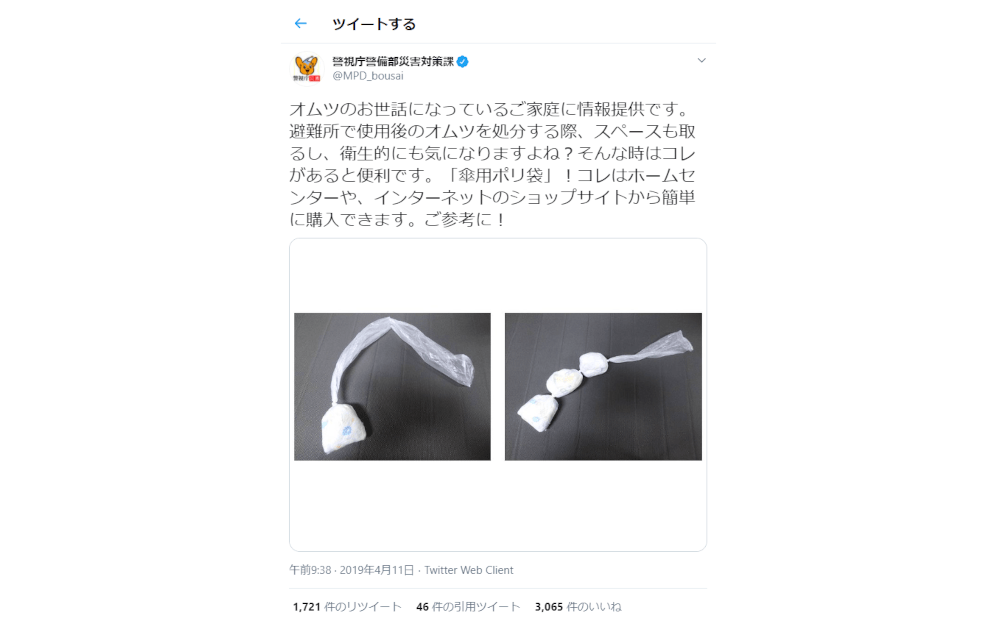This screenshot has height=618, width=1000.
Task: Open the MPD_bousai profile avatar
Action: tap(306, 68)
